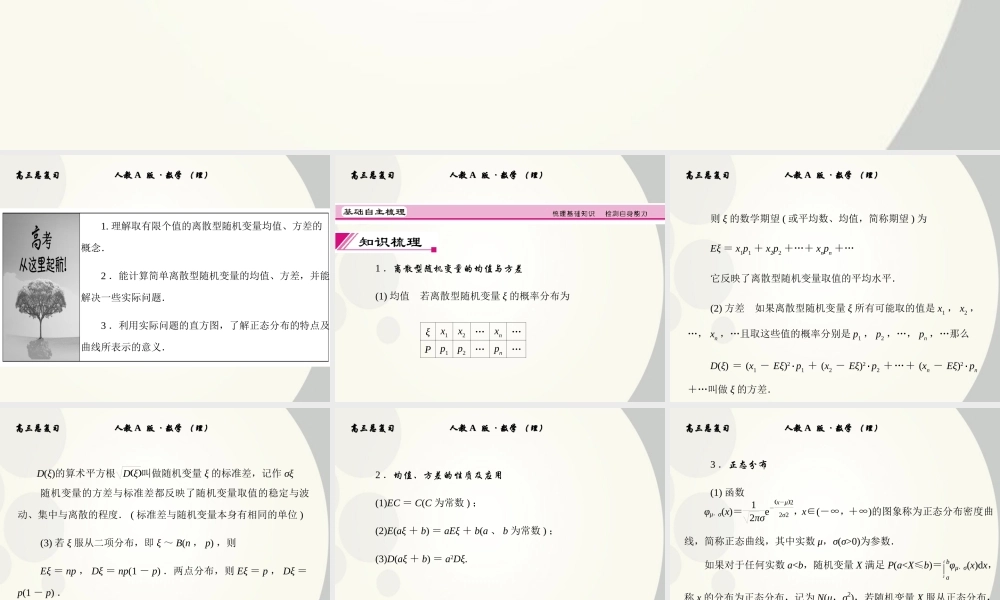Click the line '(2) 方差 如果离散型随机变量ξ'
1000x600 pixels.
coord(841,309)
